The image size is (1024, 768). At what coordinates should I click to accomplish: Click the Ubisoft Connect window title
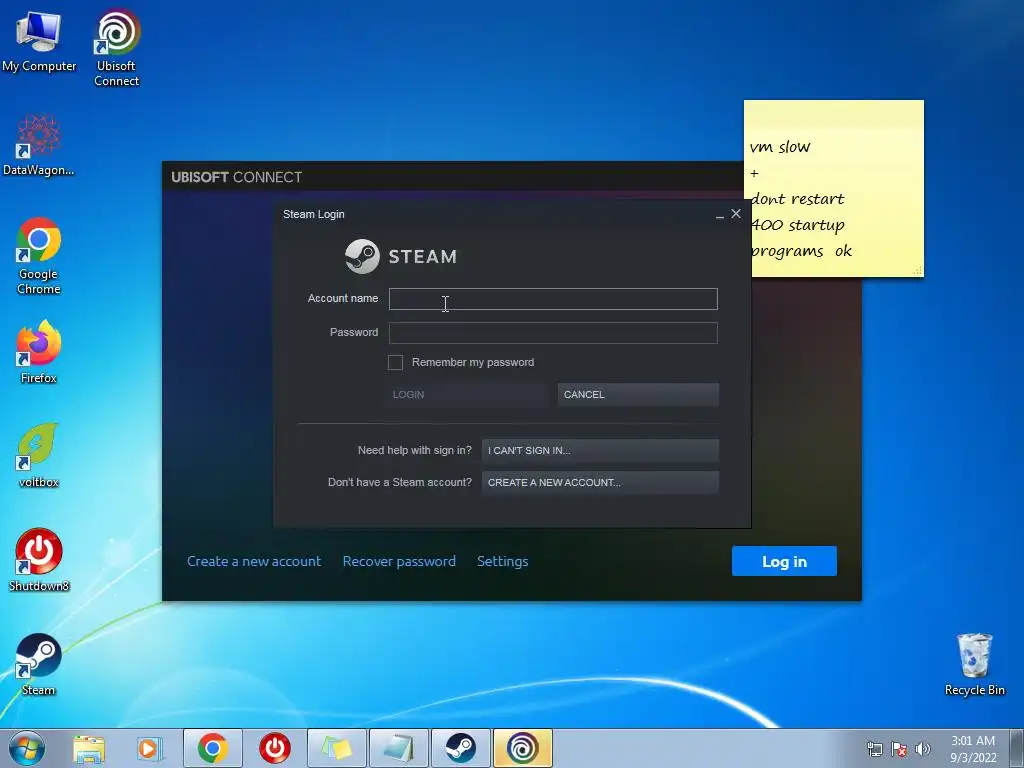(x=236, y=177)
